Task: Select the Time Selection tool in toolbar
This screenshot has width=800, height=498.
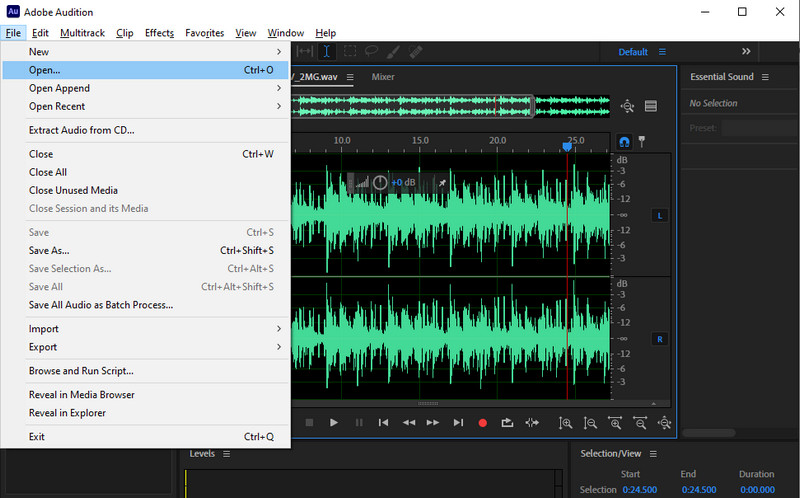Action: click(x=326, y=51)
